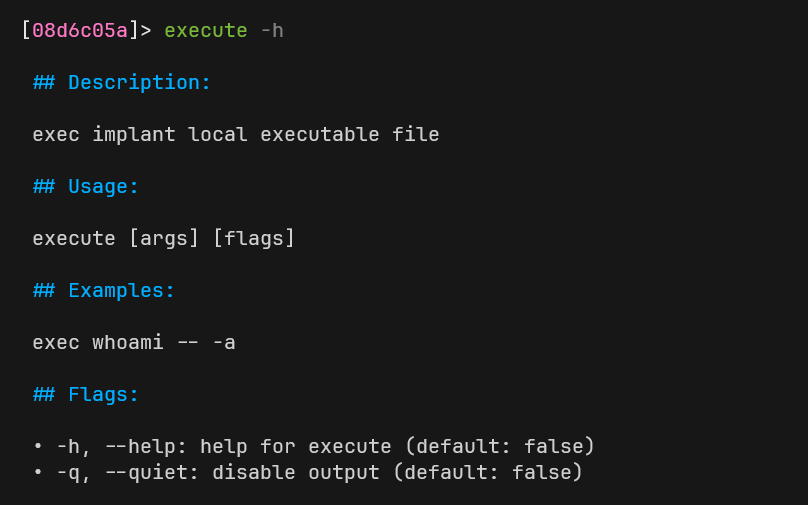Click the session ID 08d6c05a in prompt

click(80, 31)
